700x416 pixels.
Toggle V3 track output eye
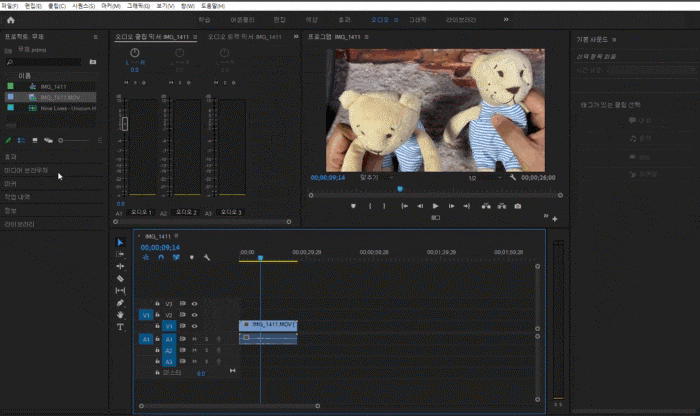[x=195, y=304]
